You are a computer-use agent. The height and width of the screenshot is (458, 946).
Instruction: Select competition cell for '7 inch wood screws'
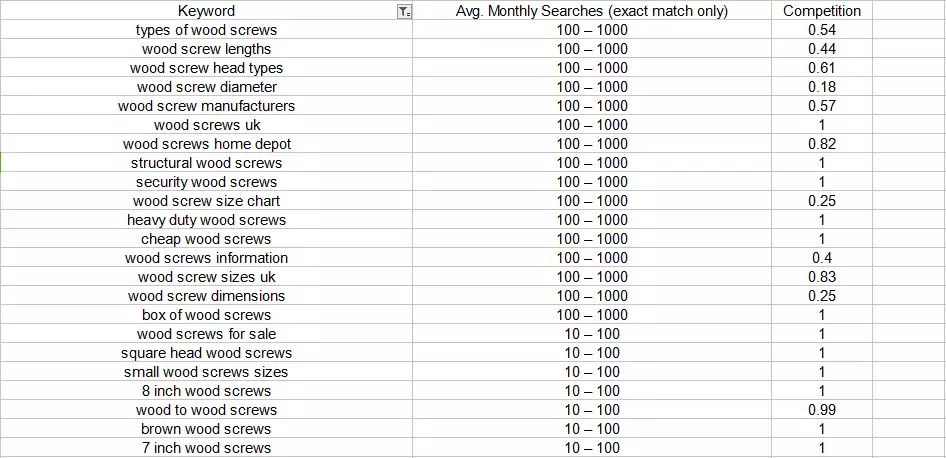pos(821,448)
